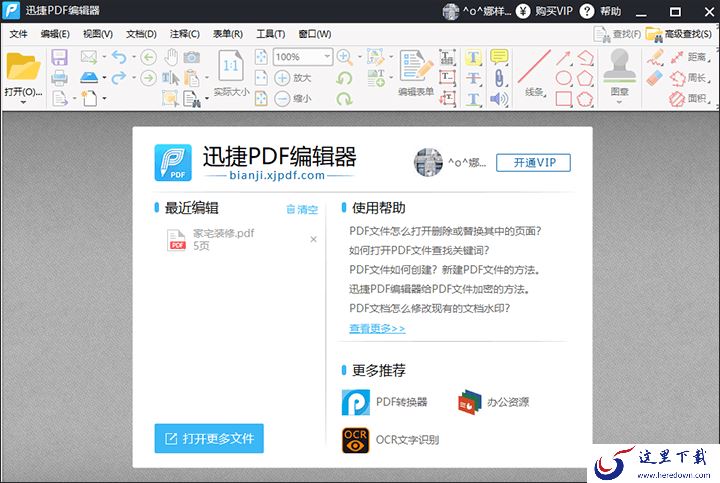Expand the New document dropdown arrow

click(x=104, y=98)
